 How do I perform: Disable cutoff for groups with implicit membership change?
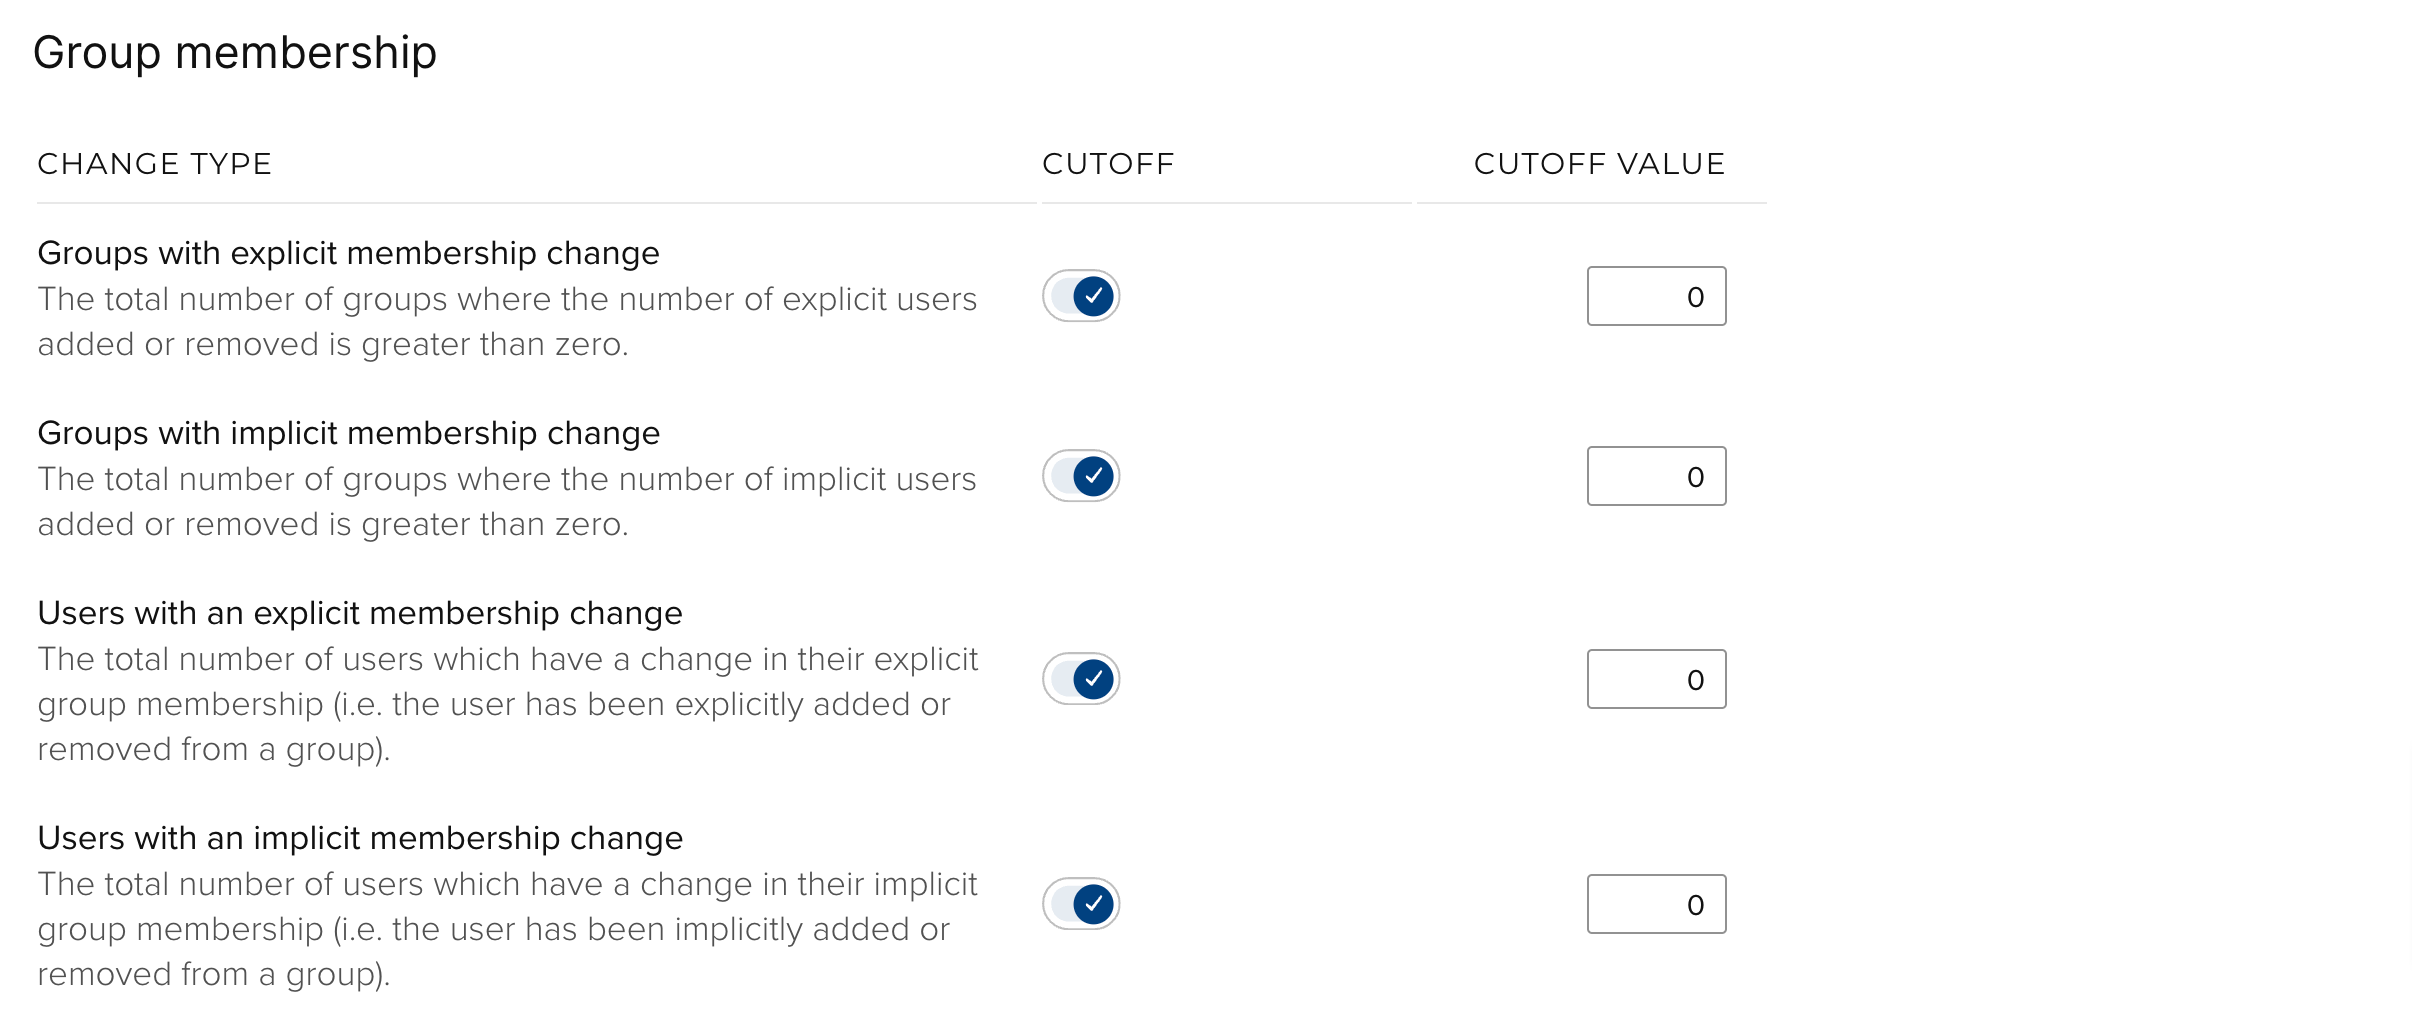[1081, 476]
